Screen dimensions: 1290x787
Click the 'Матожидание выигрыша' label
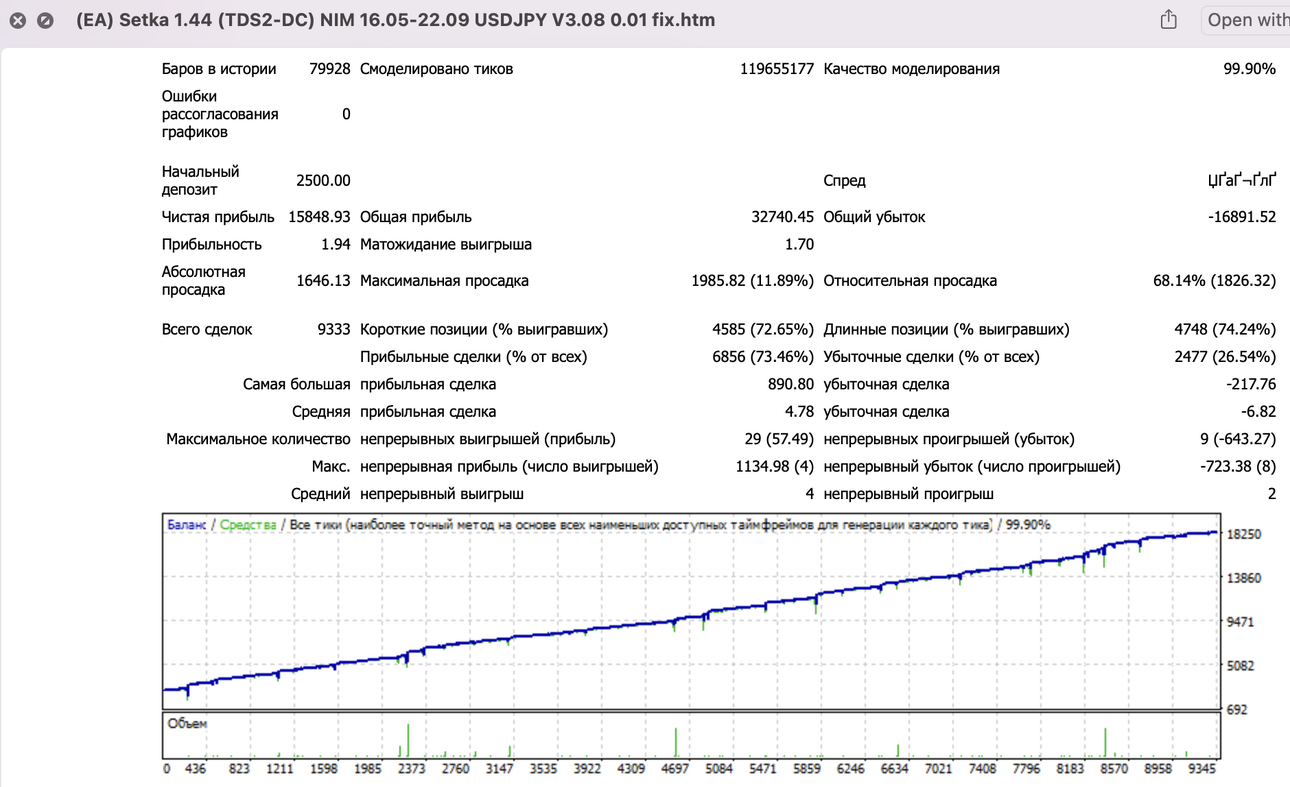tap(446, 244)
